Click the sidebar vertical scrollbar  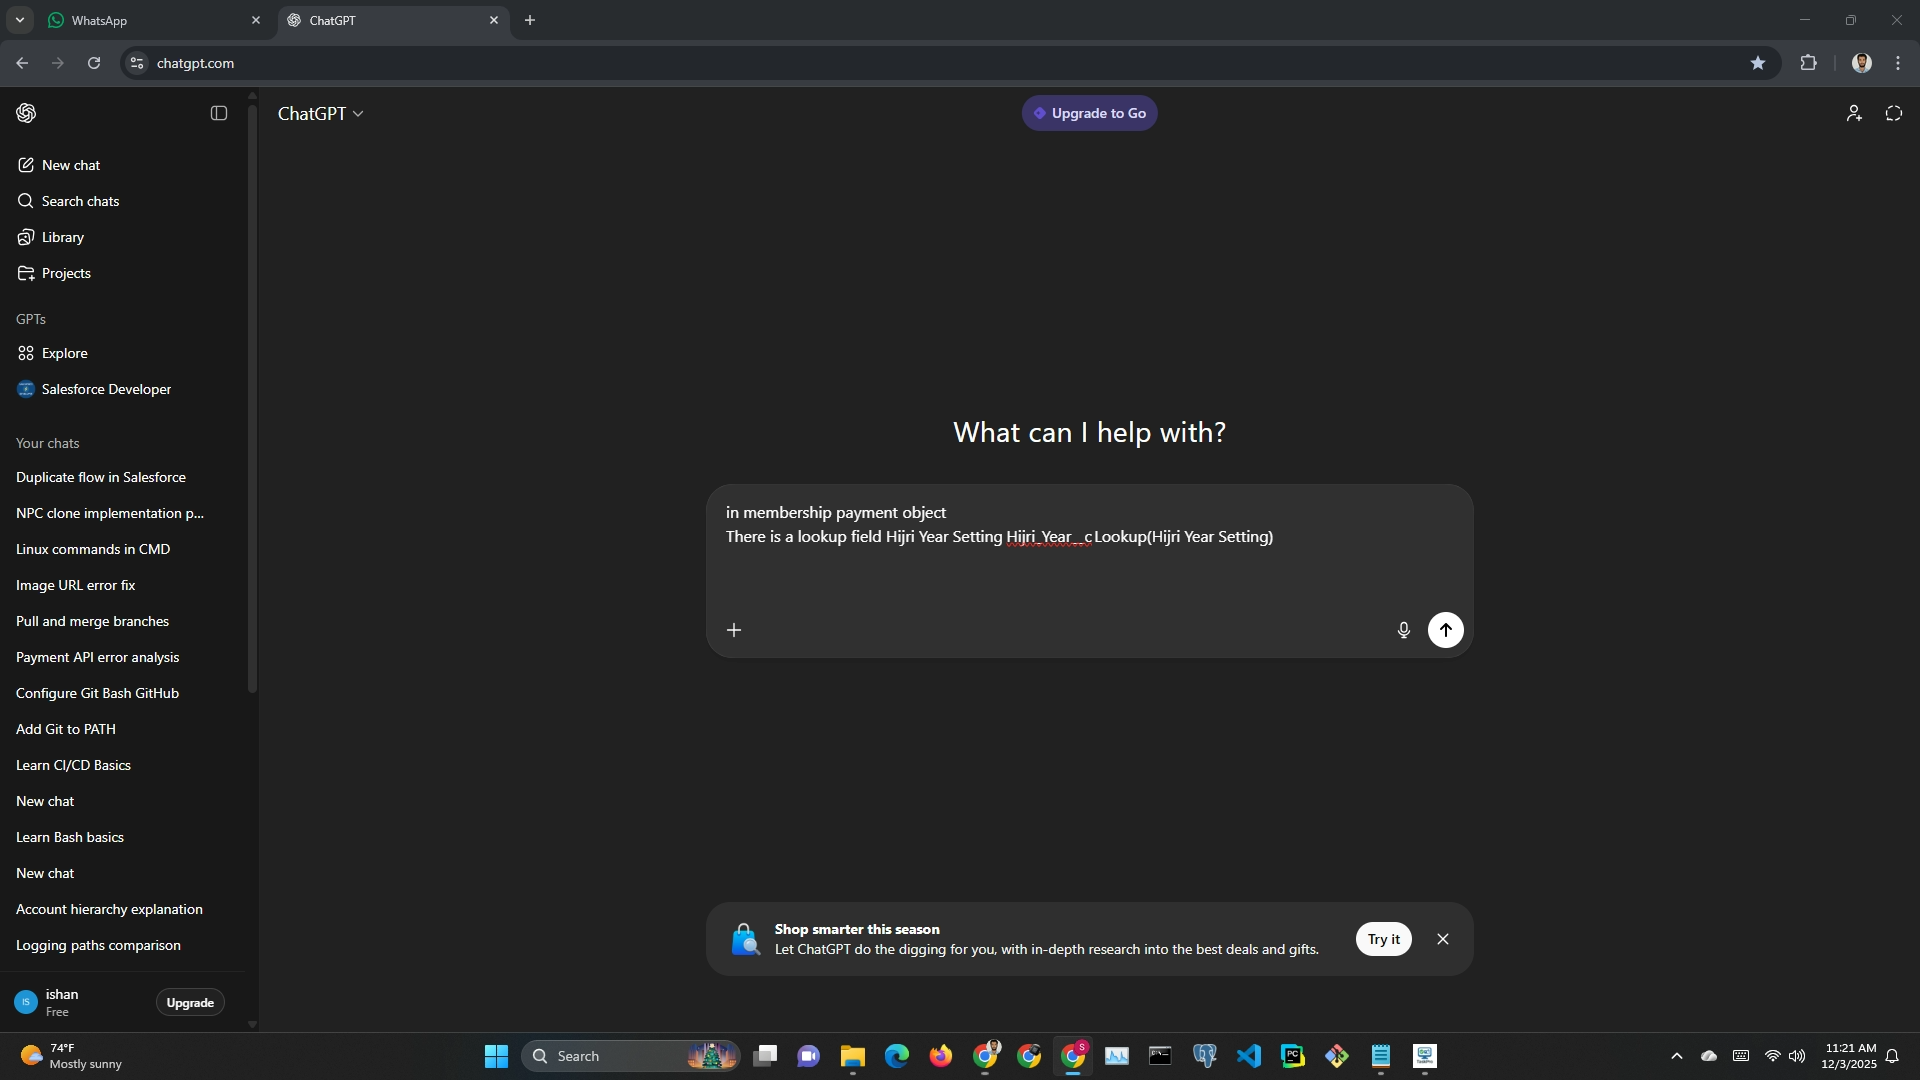point(252,400)
